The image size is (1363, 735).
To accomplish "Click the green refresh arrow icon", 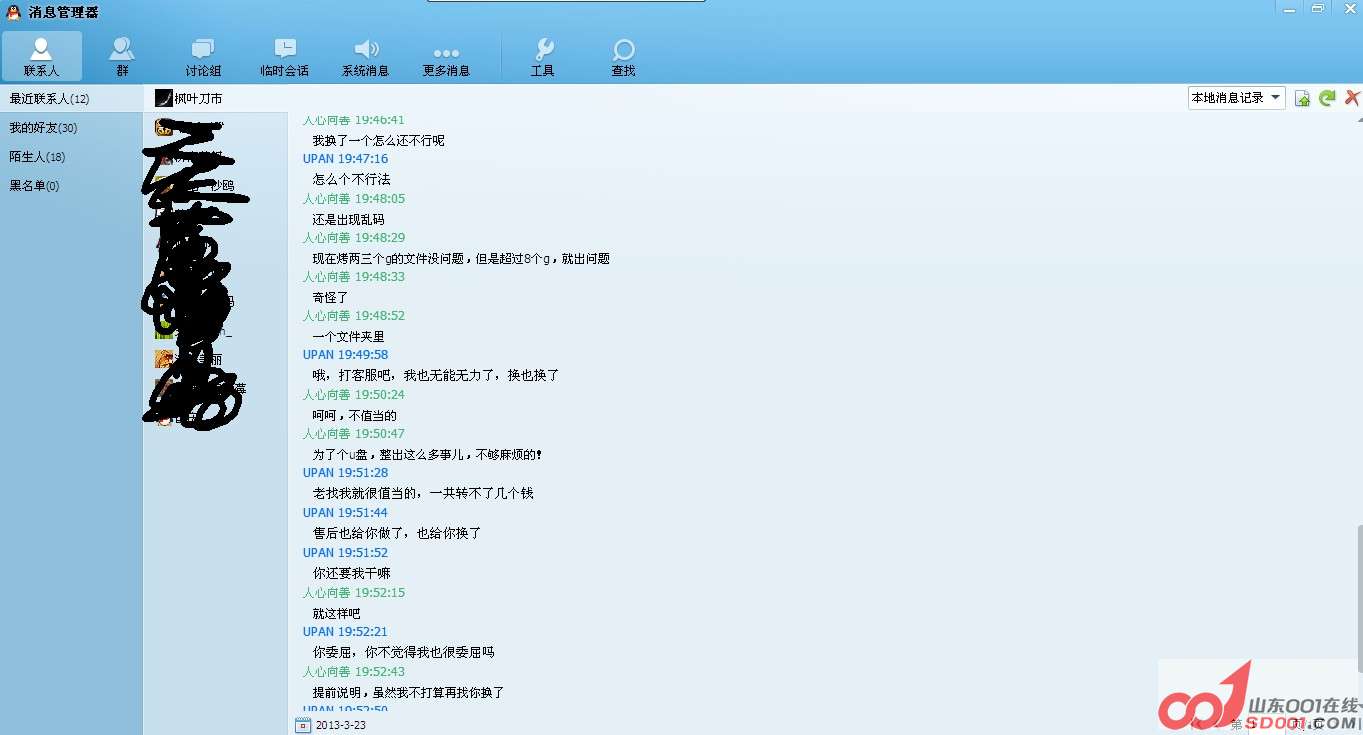I will click(1327, 98).
